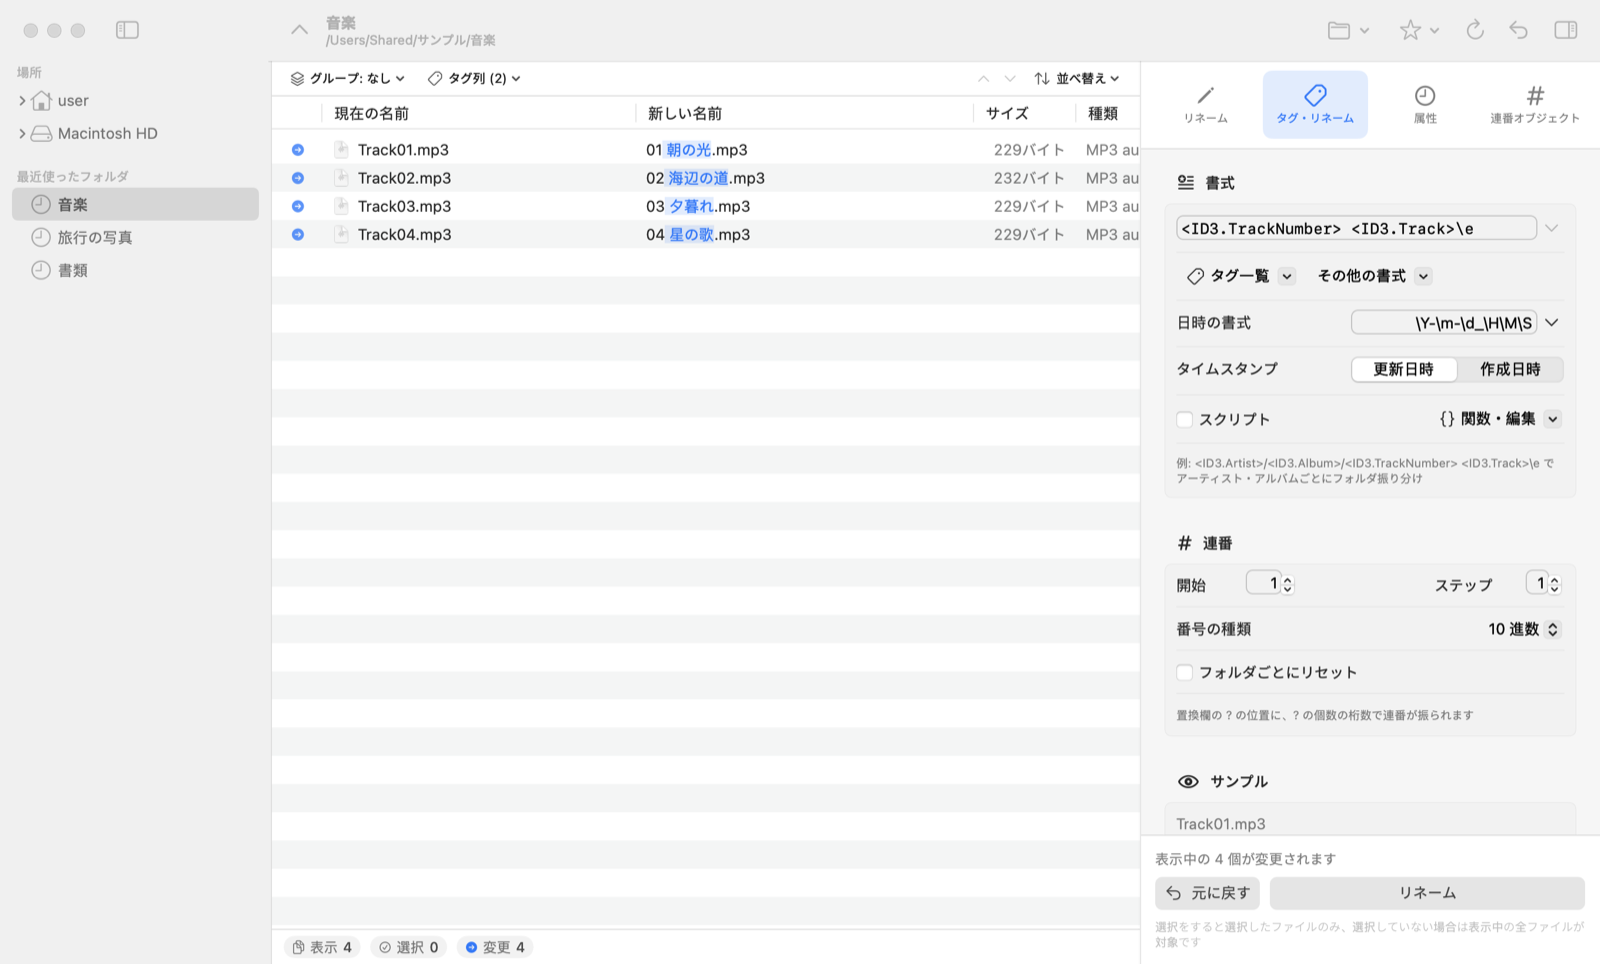Click the change marker of Track03.mp3

click(298, 206)
